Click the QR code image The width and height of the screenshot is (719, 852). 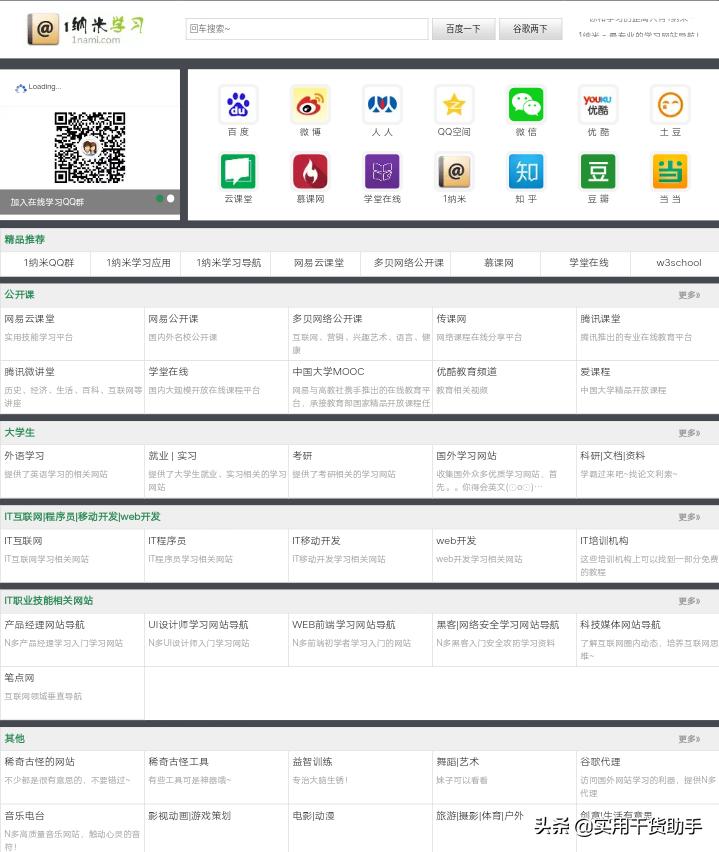pyautogui.click(x=90, y=147)
